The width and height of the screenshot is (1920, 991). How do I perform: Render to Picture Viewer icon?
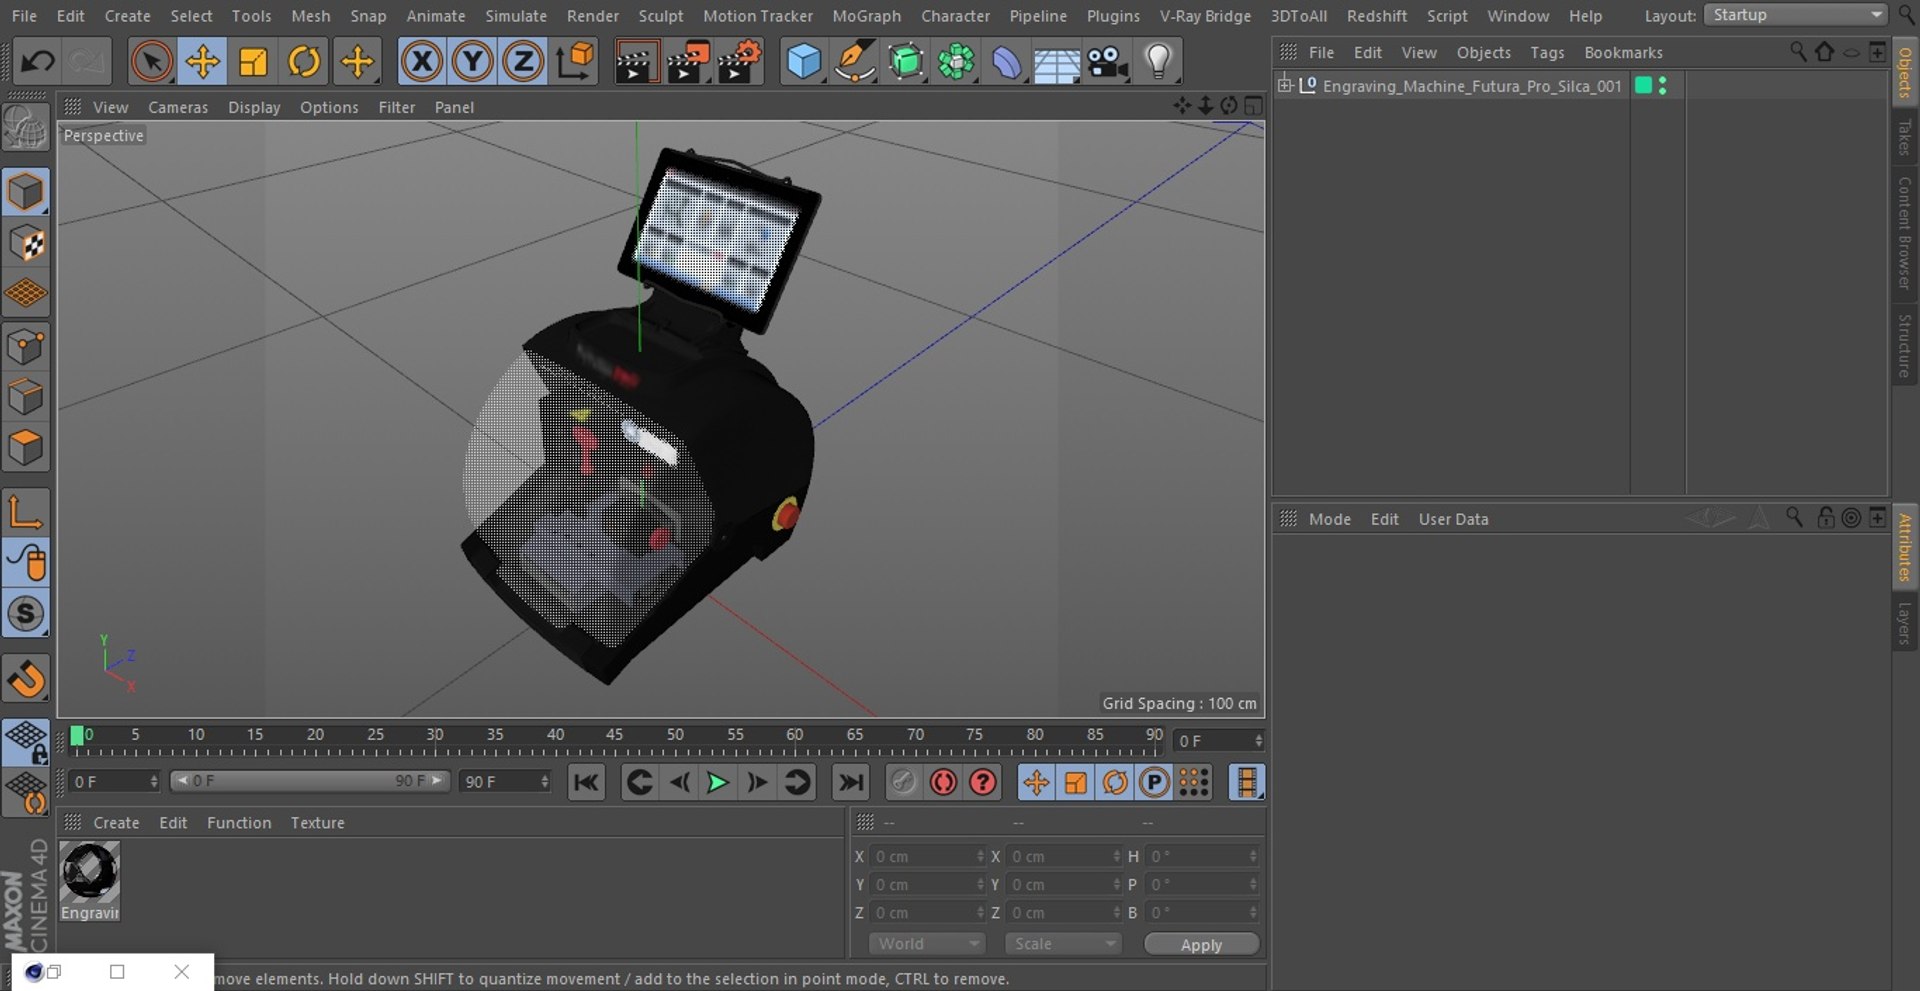point(687,62)
